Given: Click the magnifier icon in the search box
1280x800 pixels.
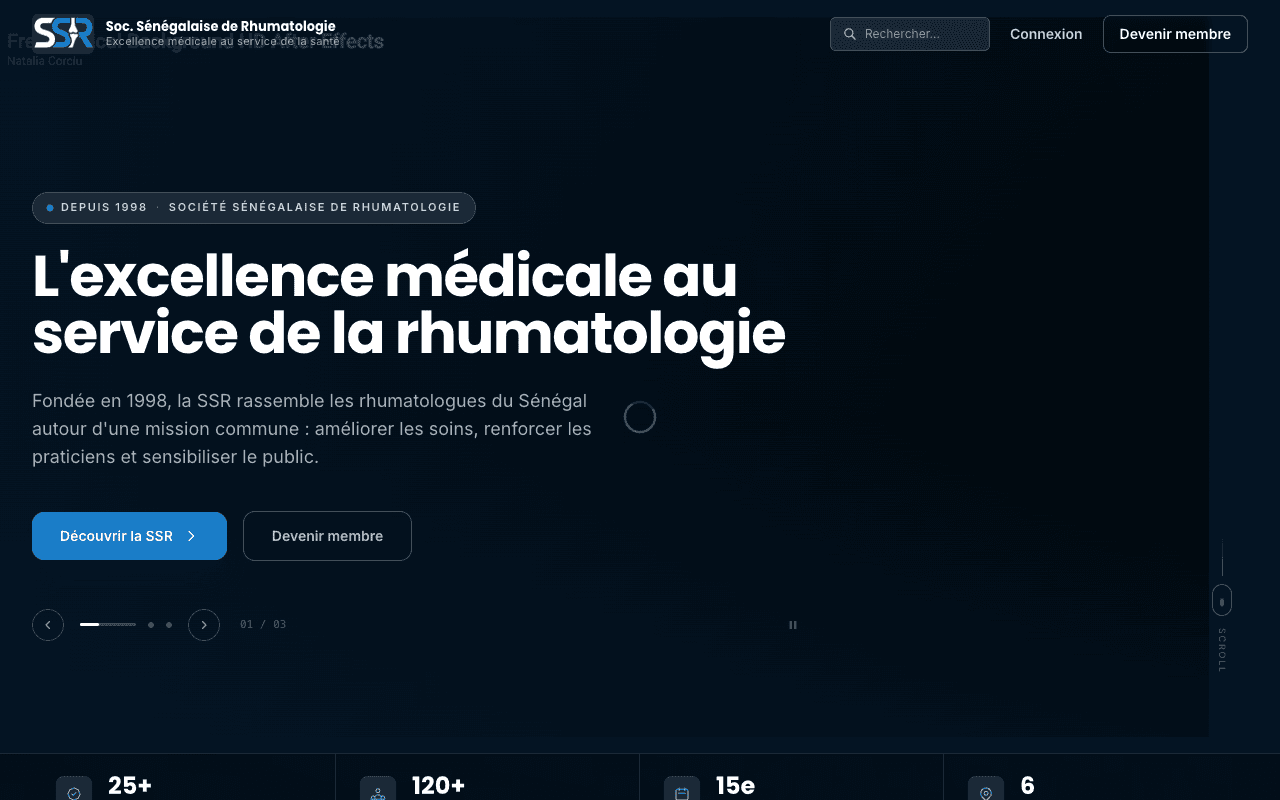Looking at the screenshot, I should [850, 34].
